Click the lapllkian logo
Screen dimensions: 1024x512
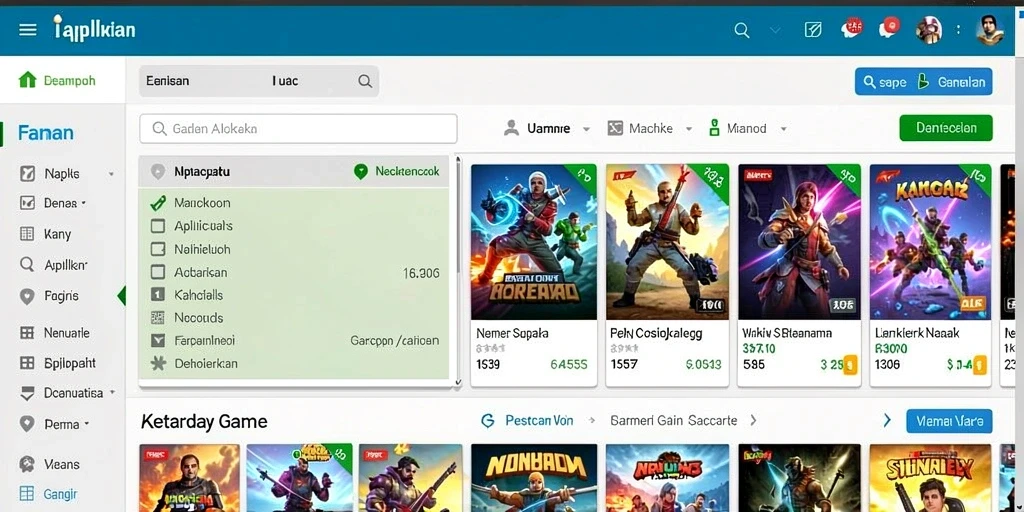[x=94, y=29]
